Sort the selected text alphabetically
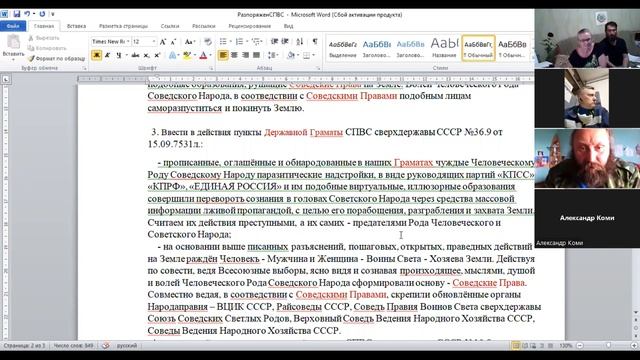 click(x=300, y=42)
